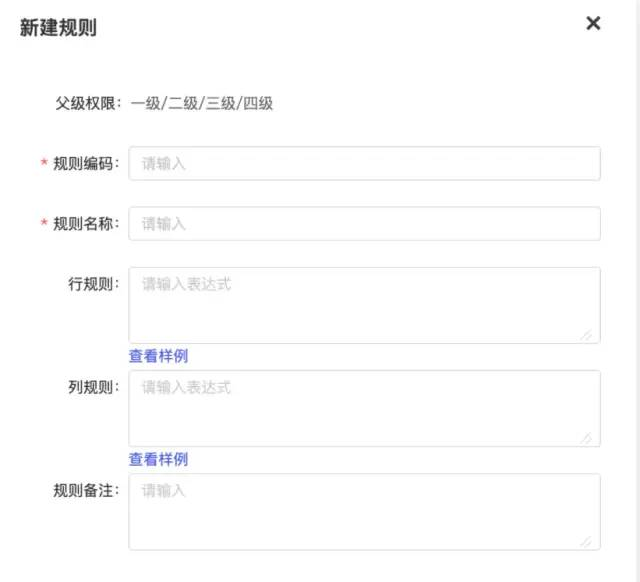Viewport: 640px width, 582px height.
Task: Click the 一级/二级/三级/四级 permission path text
Action: coord(201,103)
